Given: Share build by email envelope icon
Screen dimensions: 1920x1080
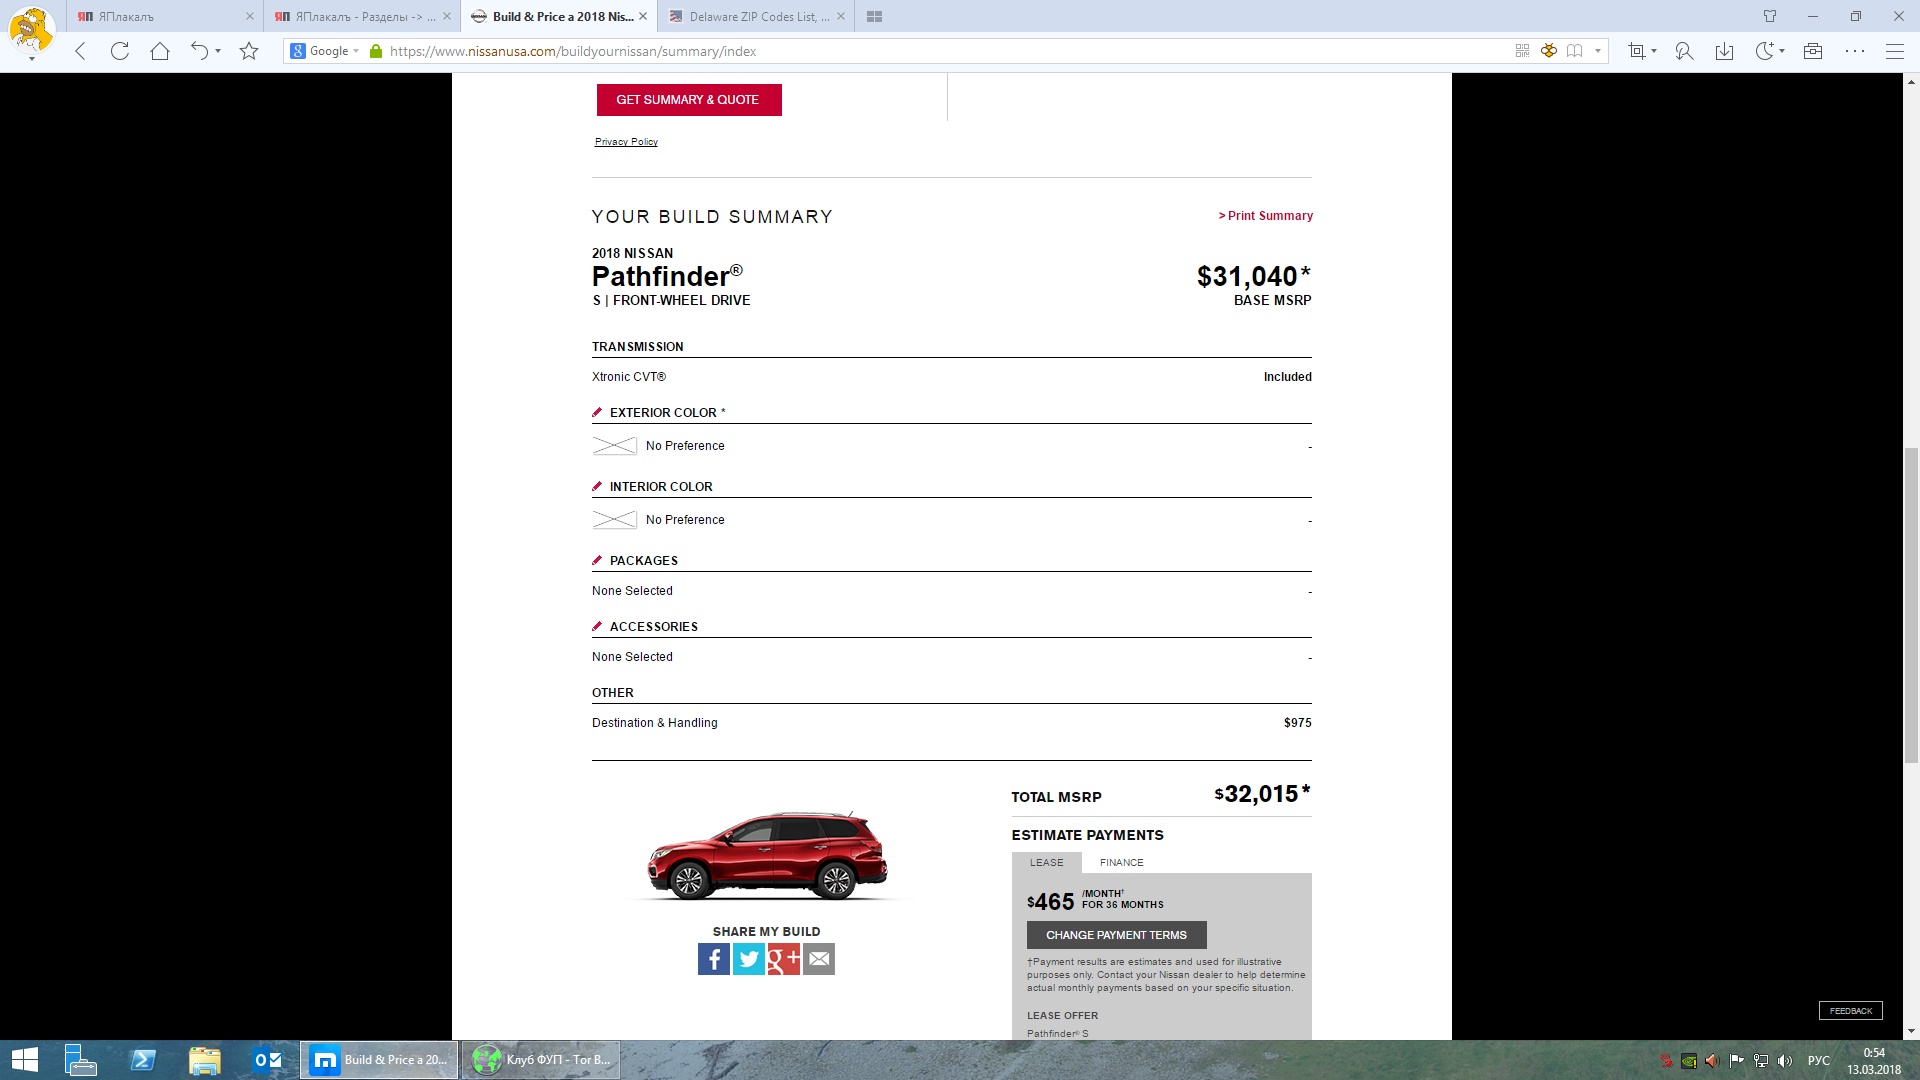Looking at the screenshot, I should coord(819,959).
